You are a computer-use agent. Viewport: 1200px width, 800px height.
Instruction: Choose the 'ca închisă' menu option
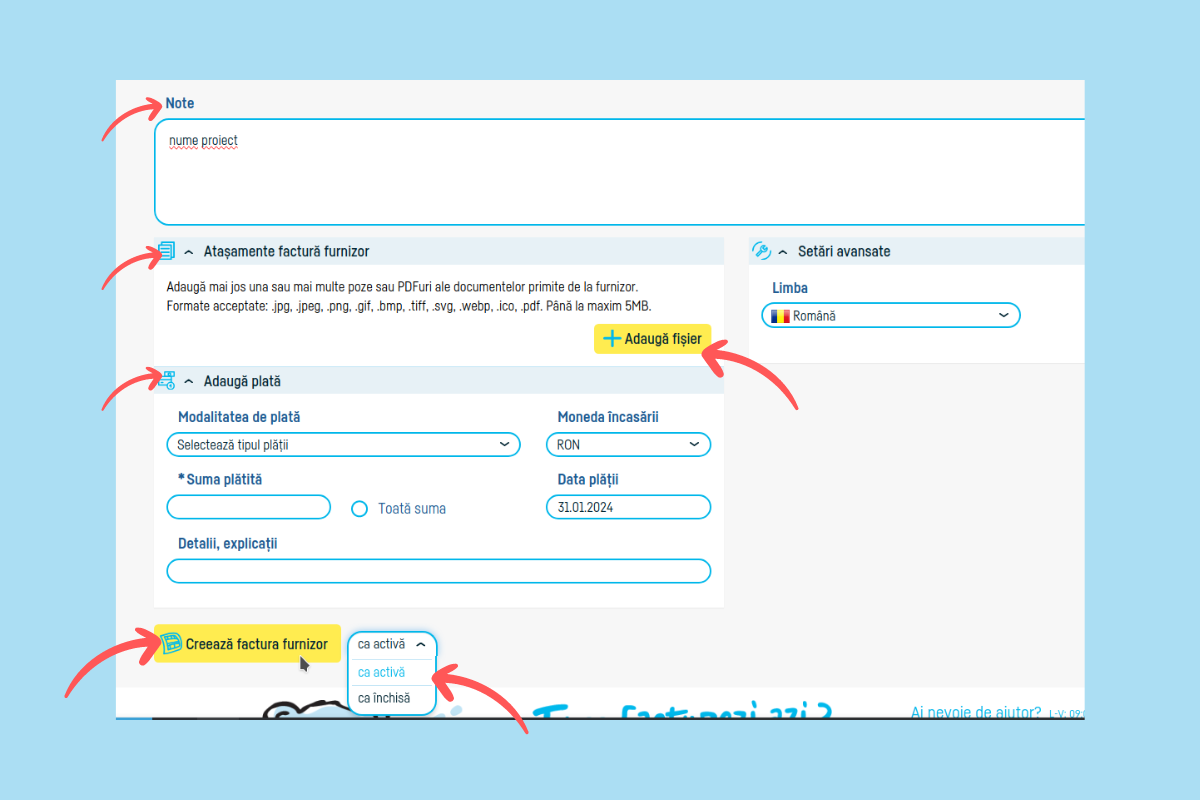pos(384,698)
